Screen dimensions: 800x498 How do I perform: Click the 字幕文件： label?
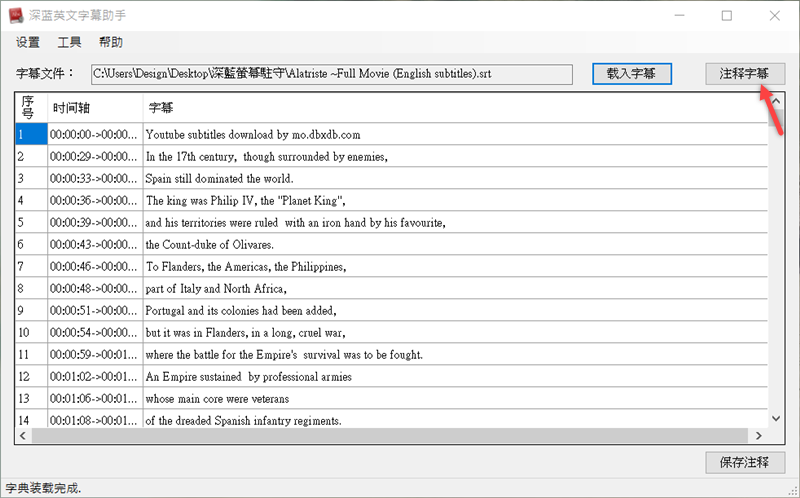tap(45, 73)
